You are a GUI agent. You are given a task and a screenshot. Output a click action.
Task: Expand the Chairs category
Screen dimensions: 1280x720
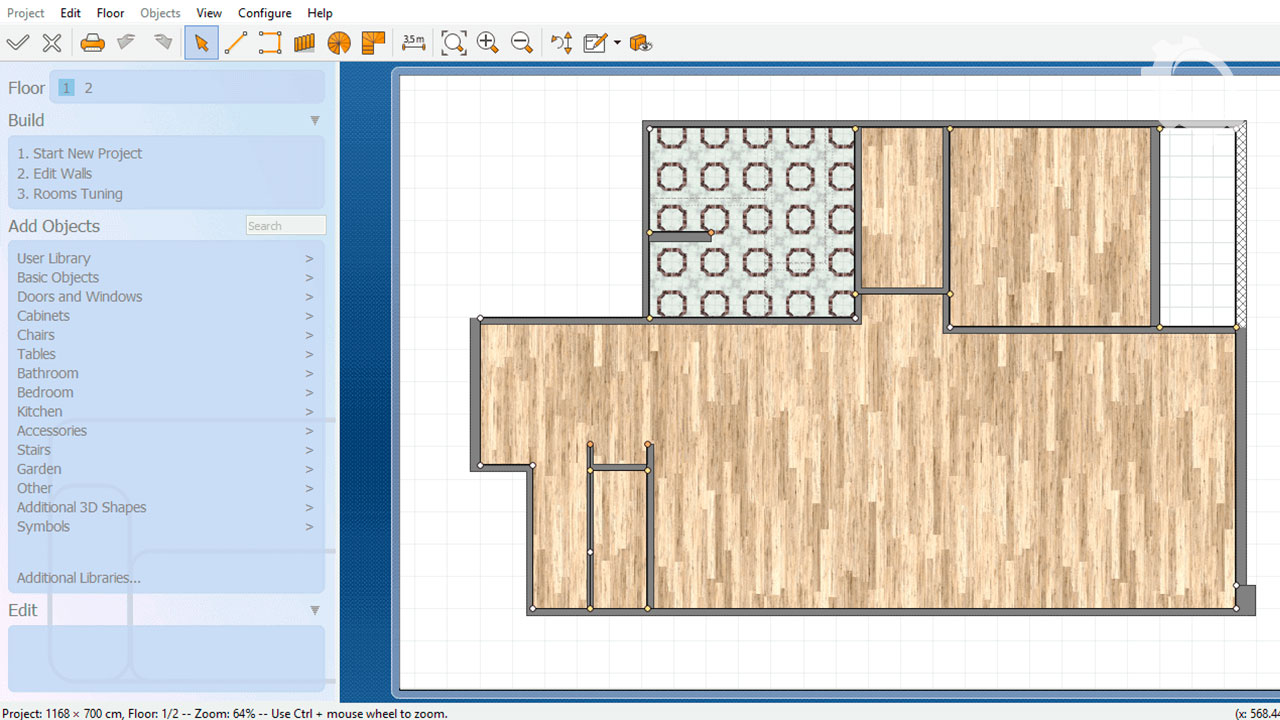(x=165, y=335)
